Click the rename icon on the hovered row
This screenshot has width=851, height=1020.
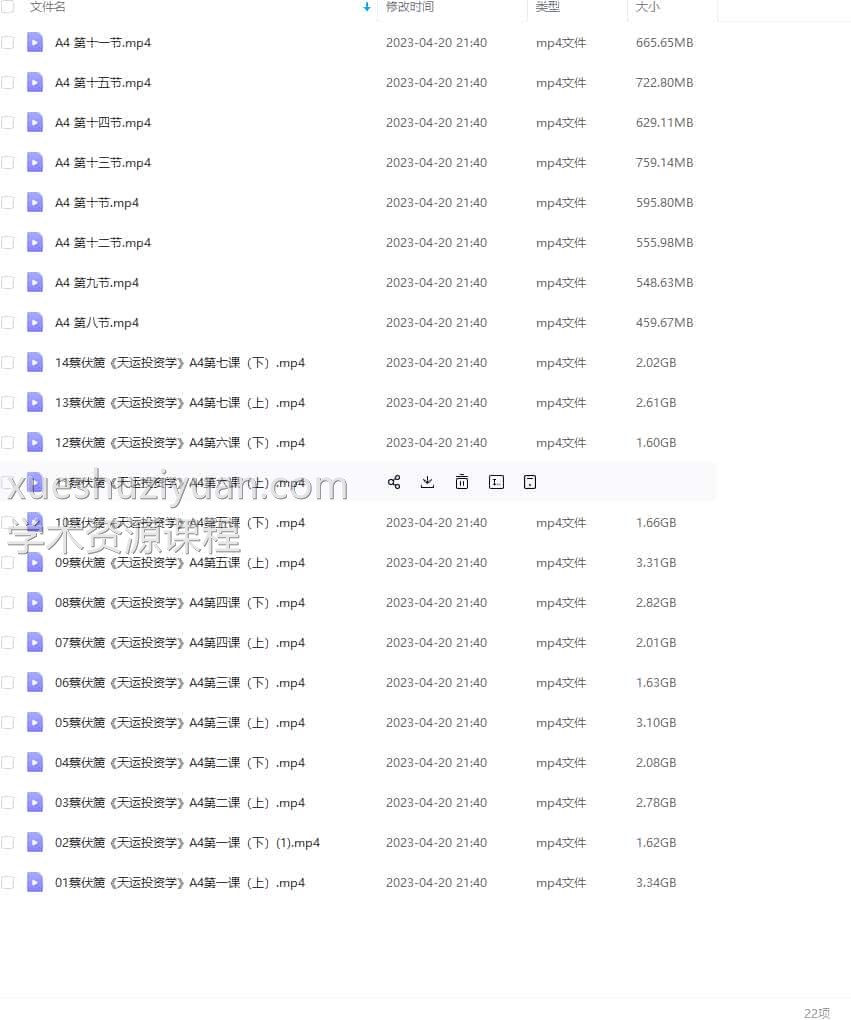click(496, 482)
